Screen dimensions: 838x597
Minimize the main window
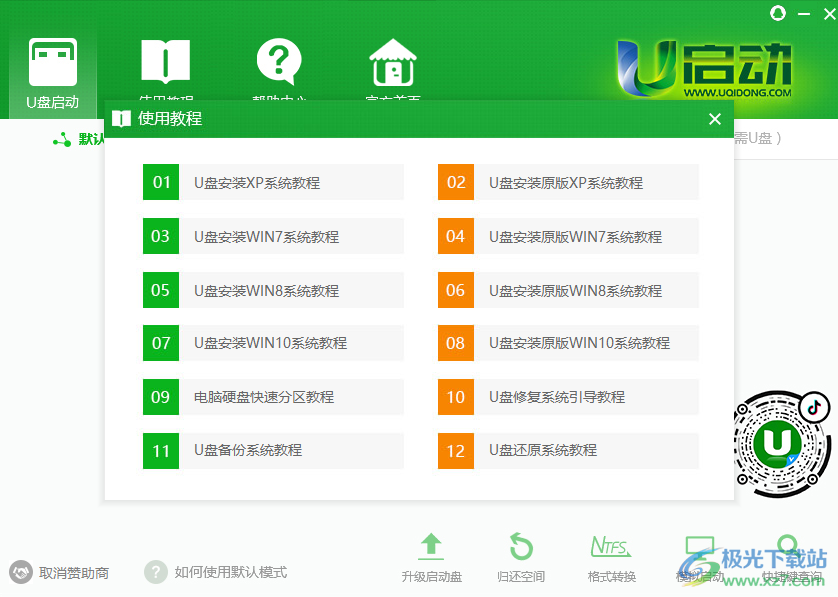(x=804, y=14)
